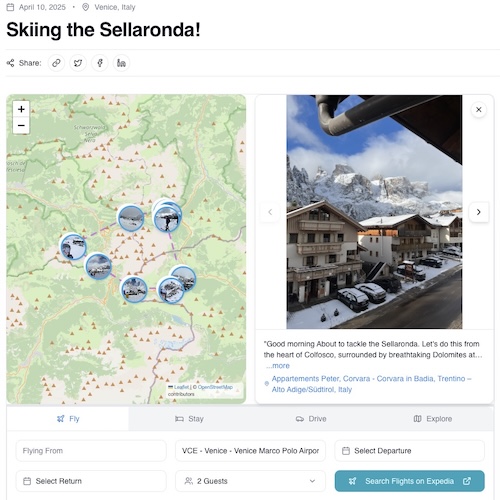Image resolution: width=500 pixels, height=500 pixels.
Task: Zoom in on the map
Action: click(x=21, y=109)
